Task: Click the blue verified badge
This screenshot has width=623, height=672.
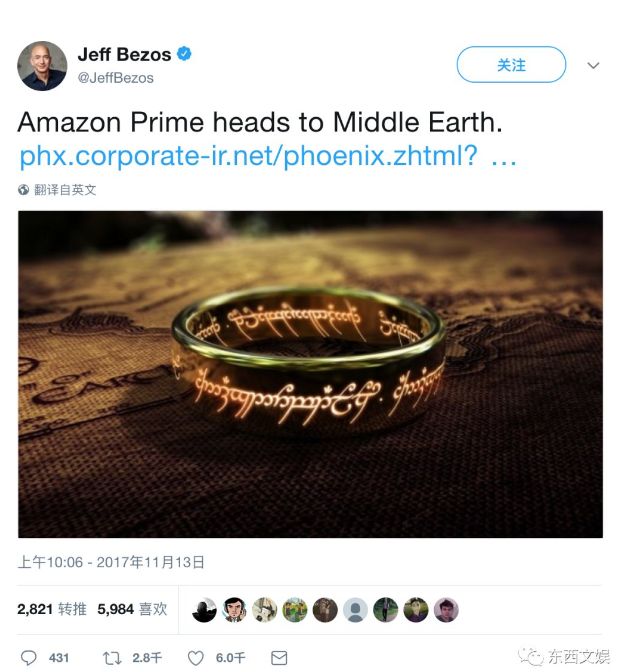Action: pos(185,54)
